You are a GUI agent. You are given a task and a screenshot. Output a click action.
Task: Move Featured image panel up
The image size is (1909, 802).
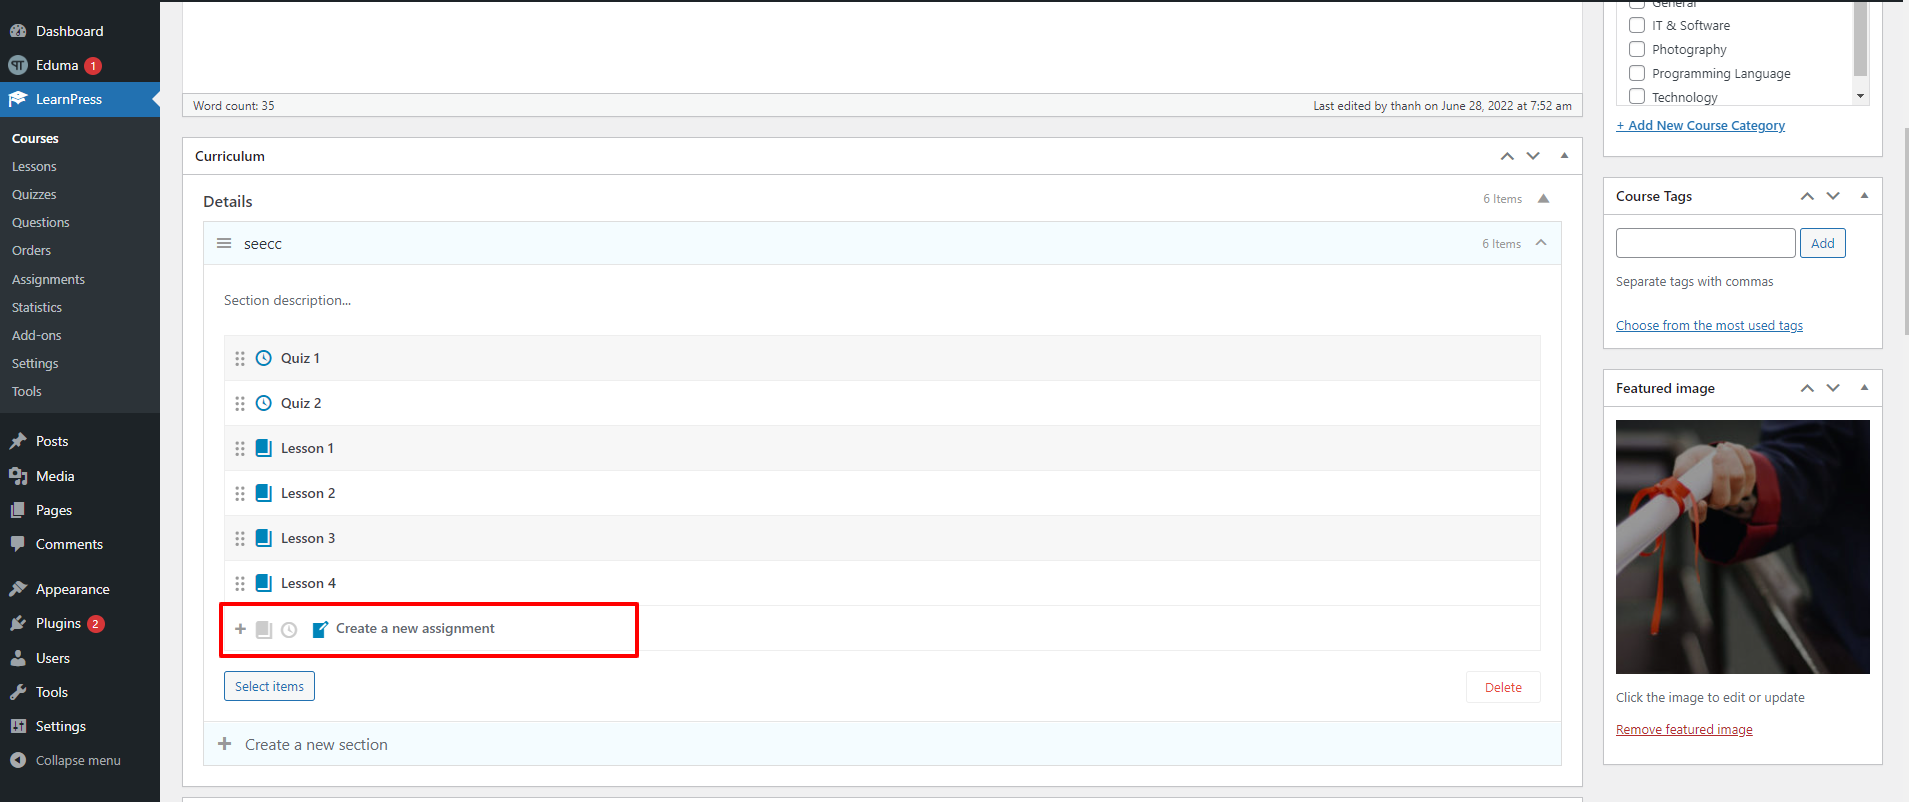click(x=1807, y=388)
